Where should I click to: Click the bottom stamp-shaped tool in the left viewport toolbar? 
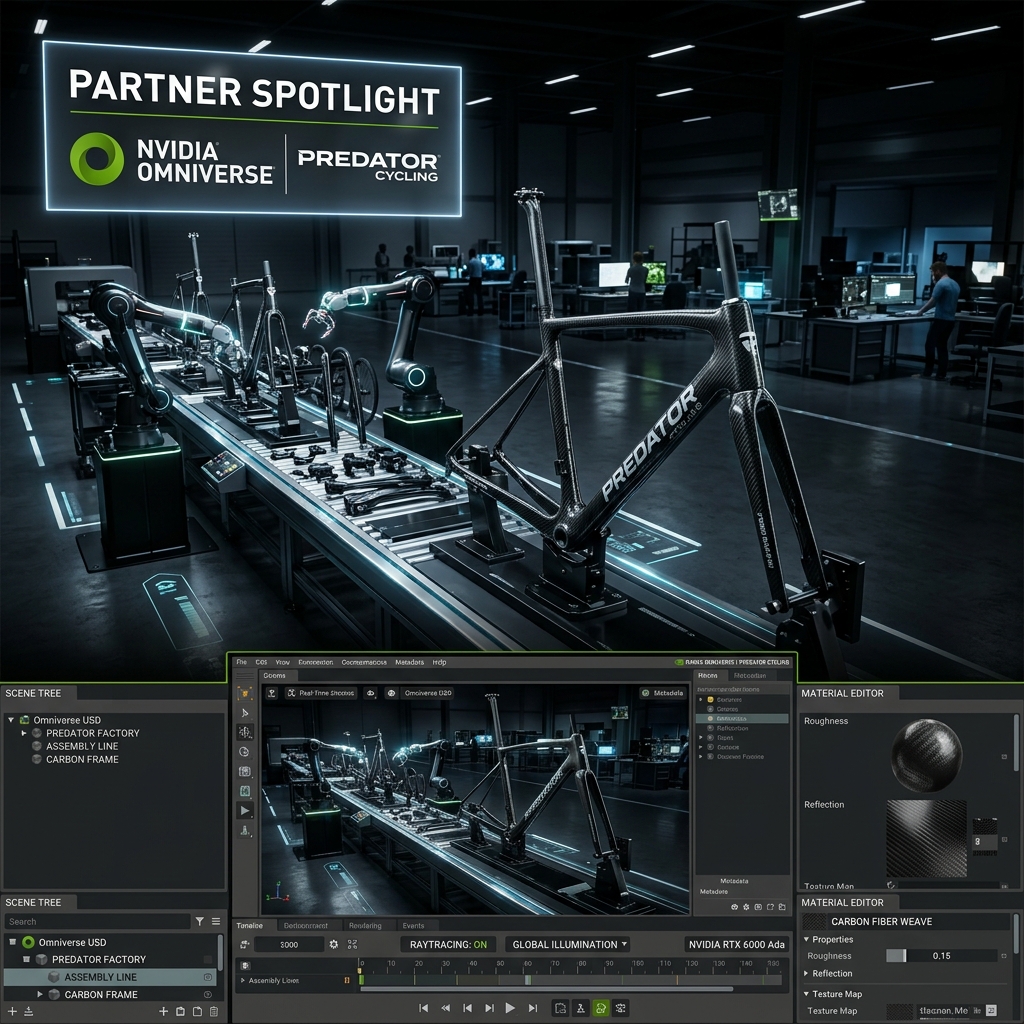tap(245, 831)
